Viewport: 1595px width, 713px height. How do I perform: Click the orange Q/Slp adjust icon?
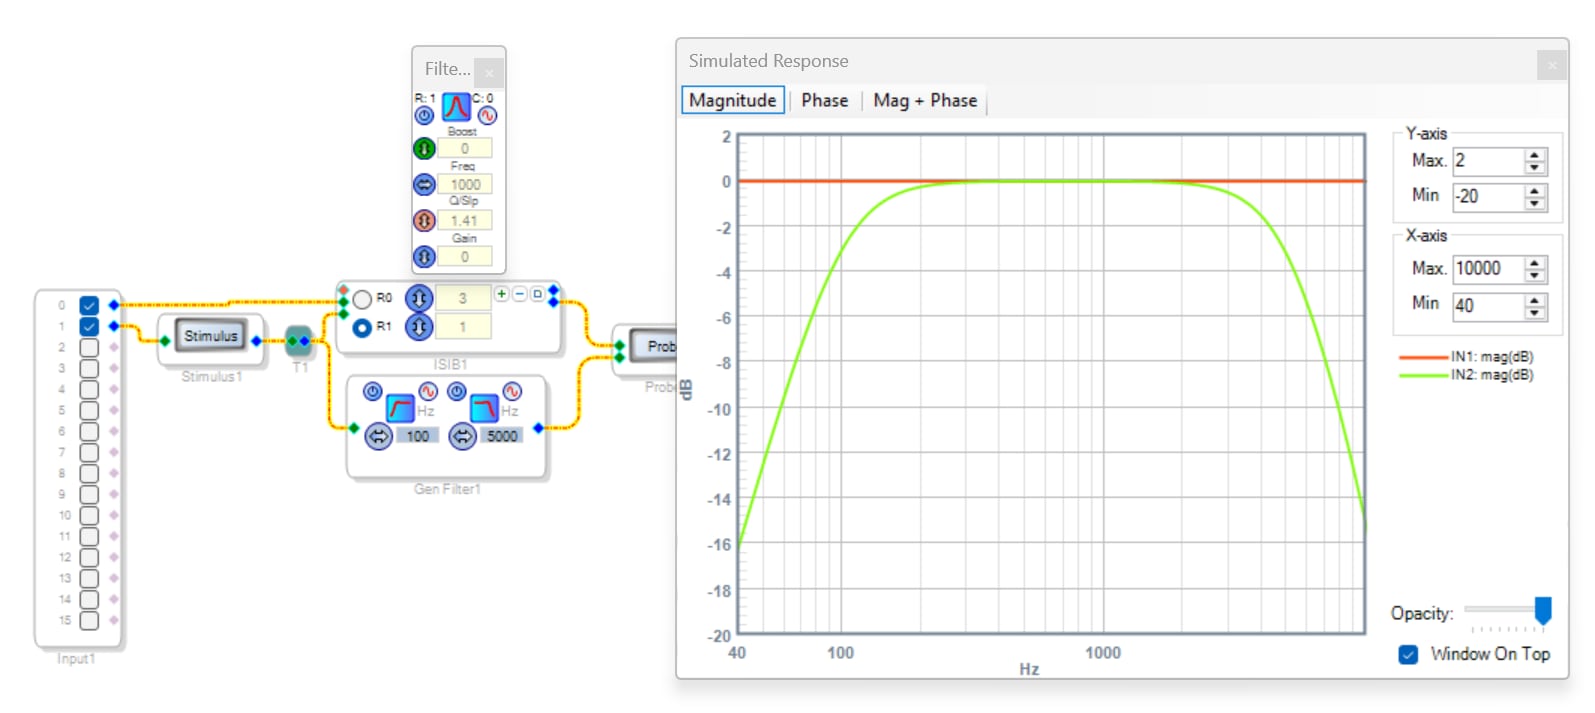coord(424,221)
